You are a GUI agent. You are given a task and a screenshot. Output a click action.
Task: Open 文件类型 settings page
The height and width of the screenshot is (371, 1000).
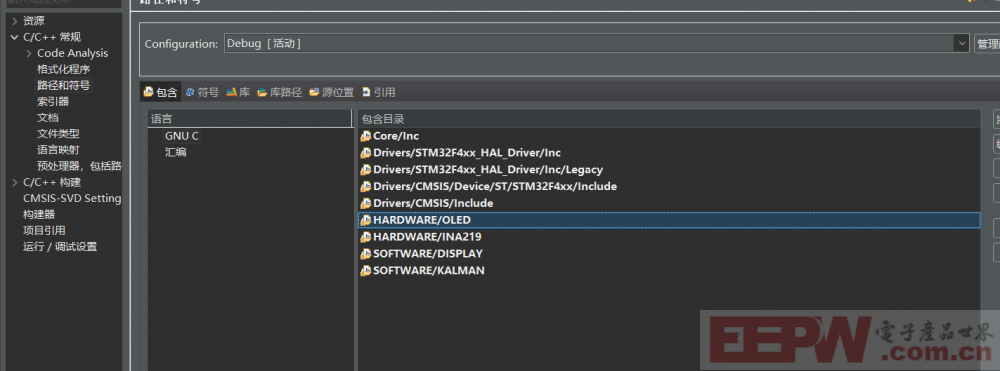[58, 134]
